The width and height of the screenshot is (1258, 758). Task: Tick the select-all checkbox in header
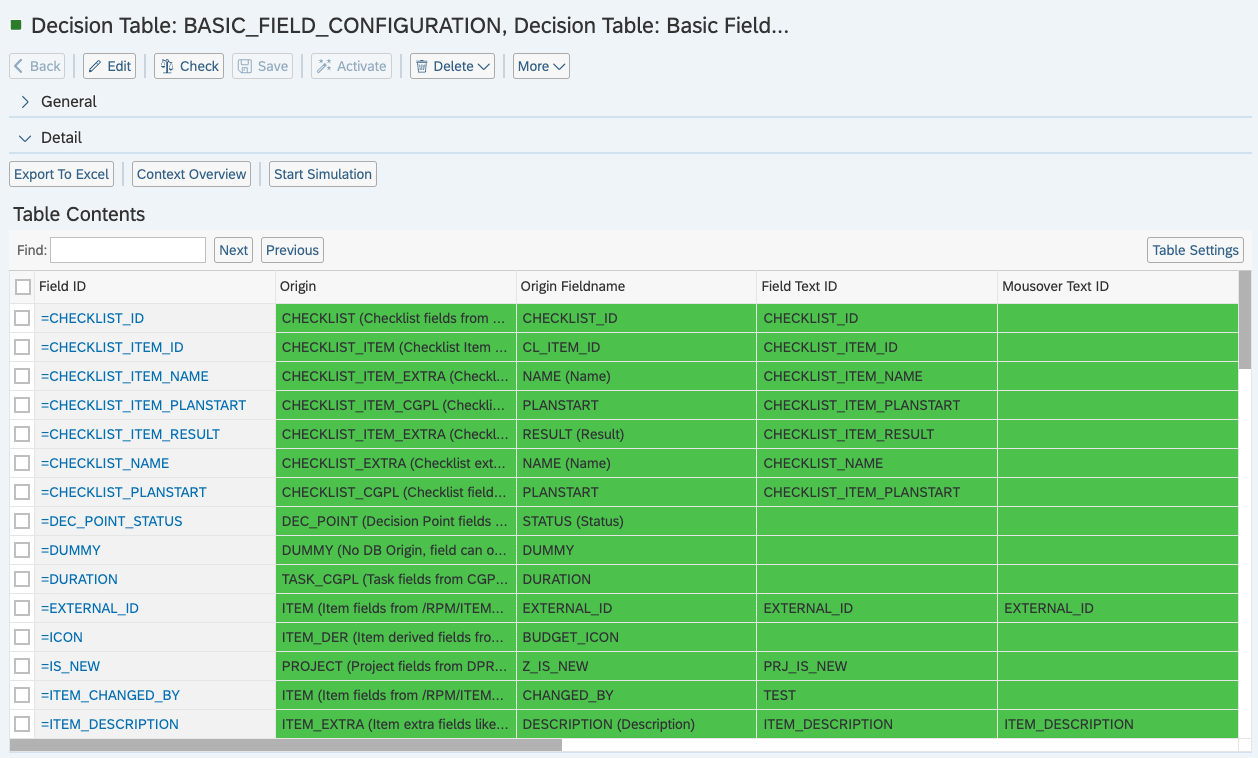pos(22,287)
